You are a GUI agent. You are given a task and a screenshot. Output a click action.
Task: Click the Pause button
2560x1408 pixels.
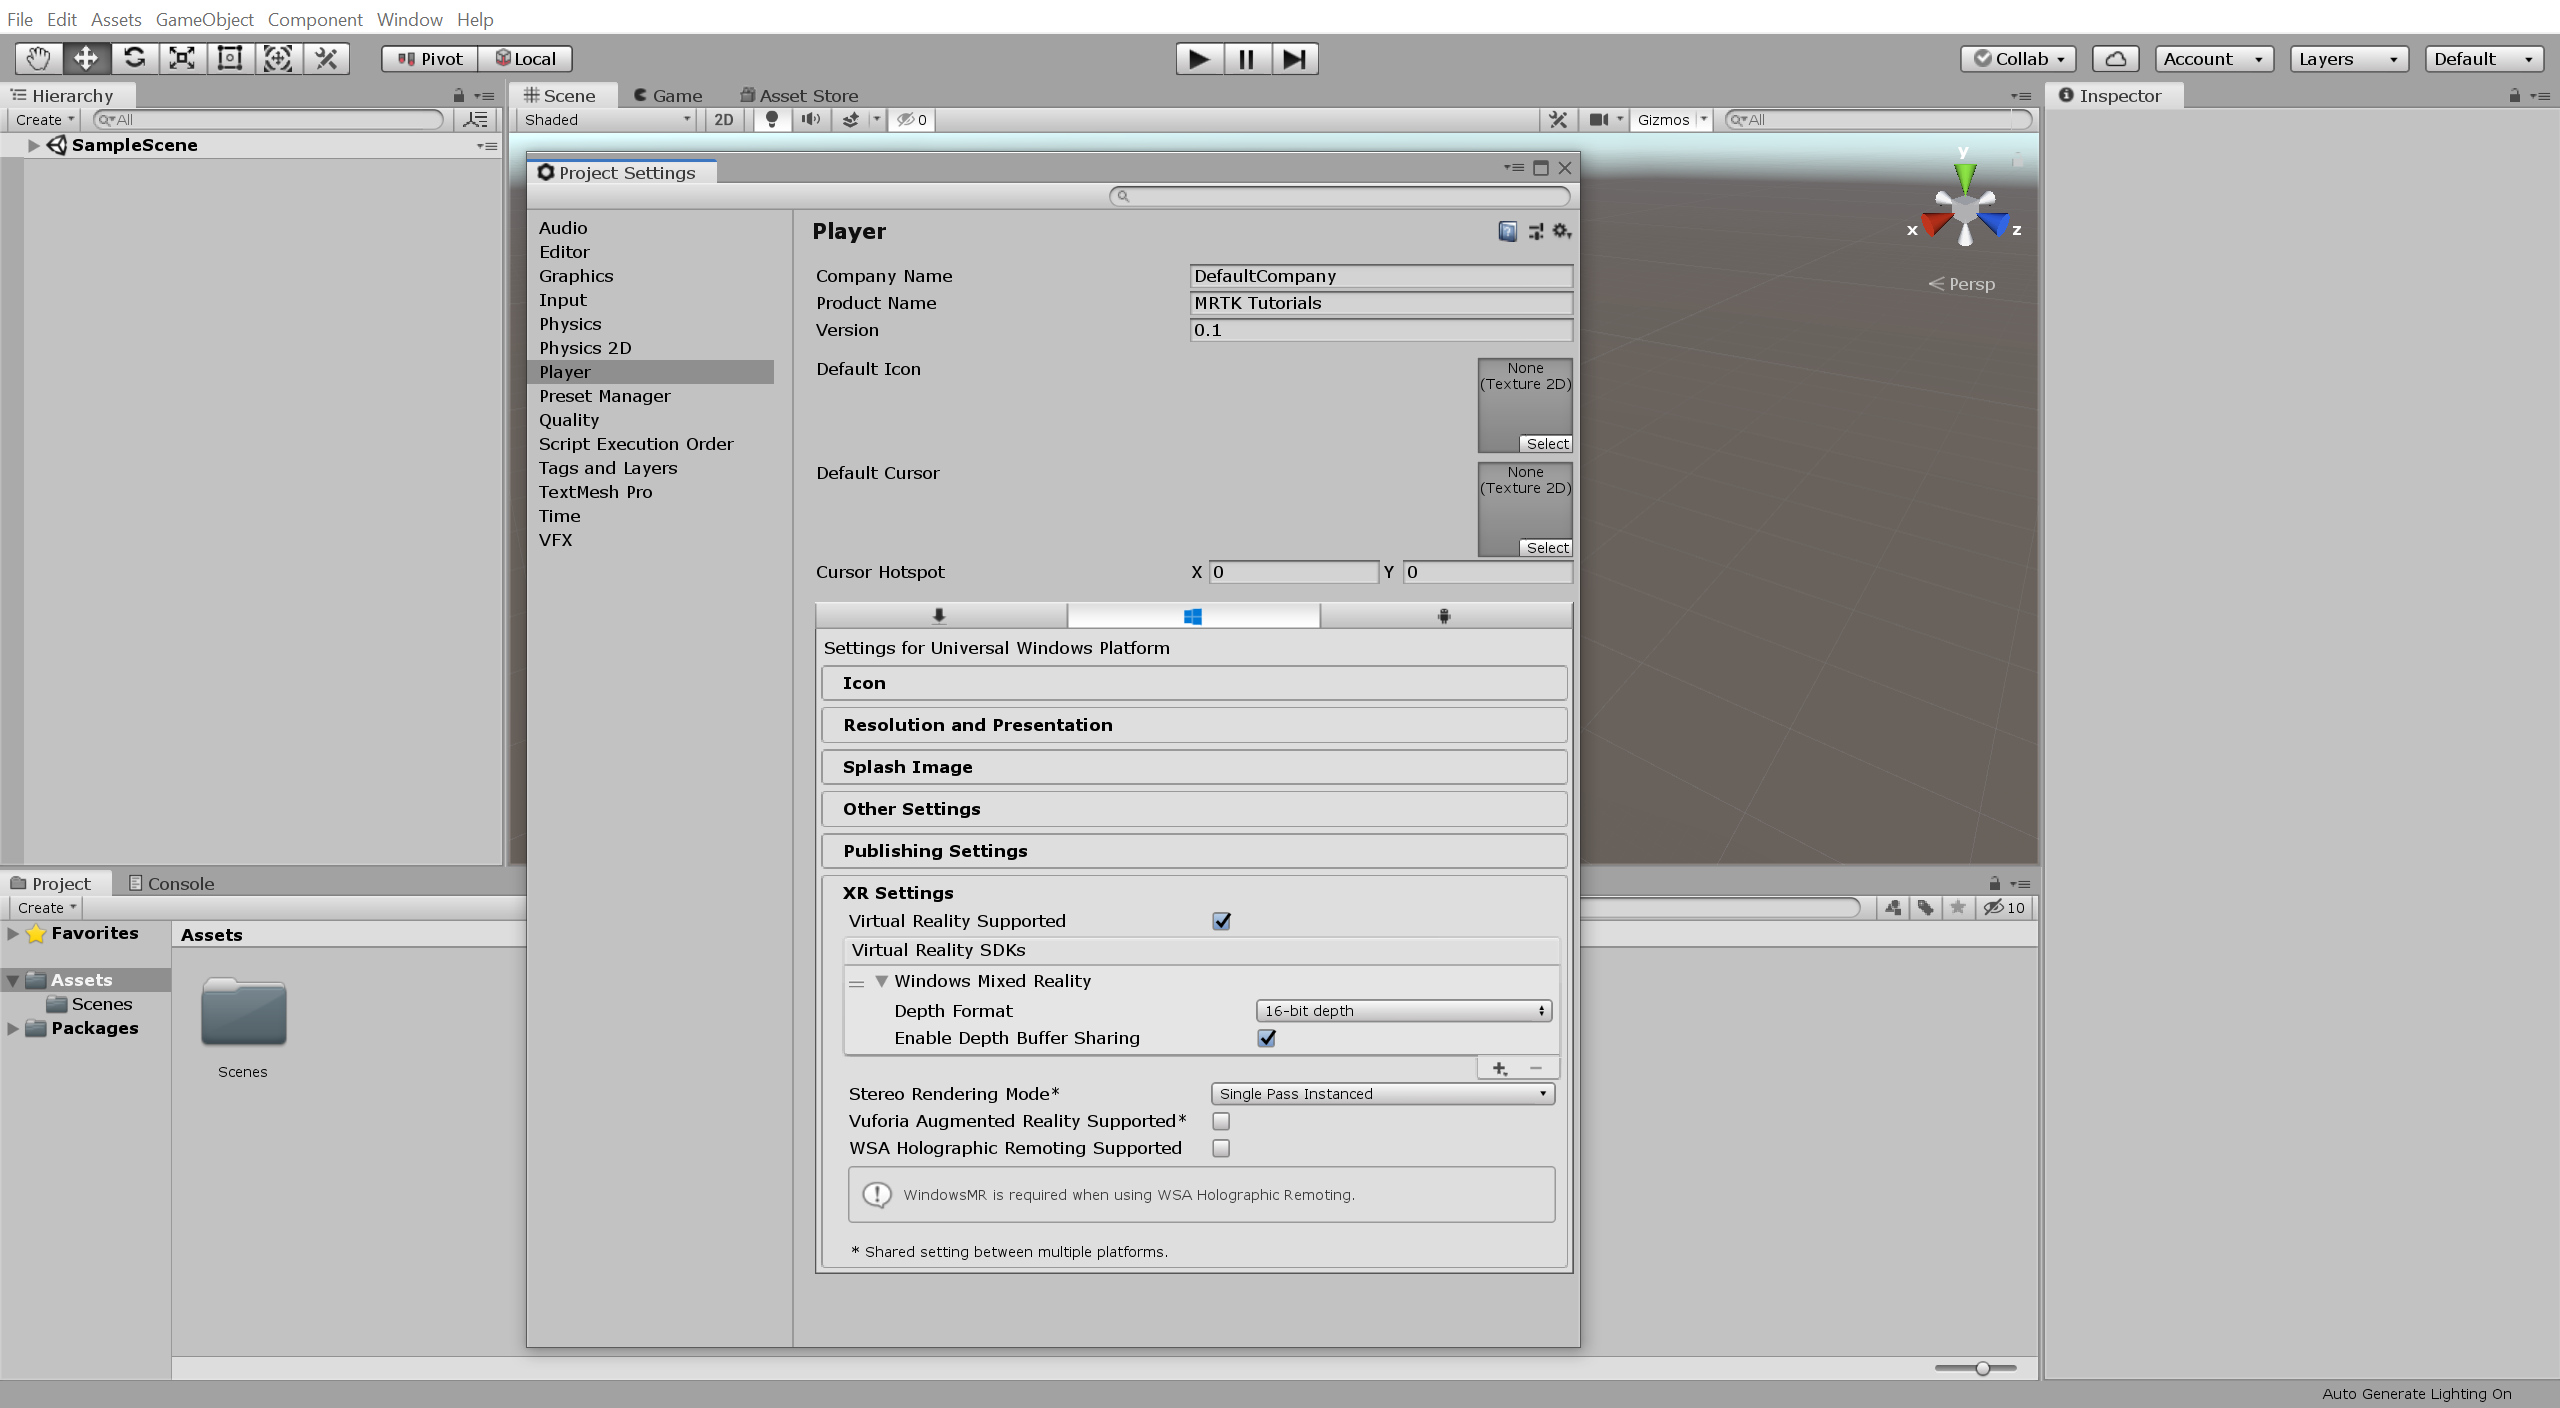coord(1247,59)
